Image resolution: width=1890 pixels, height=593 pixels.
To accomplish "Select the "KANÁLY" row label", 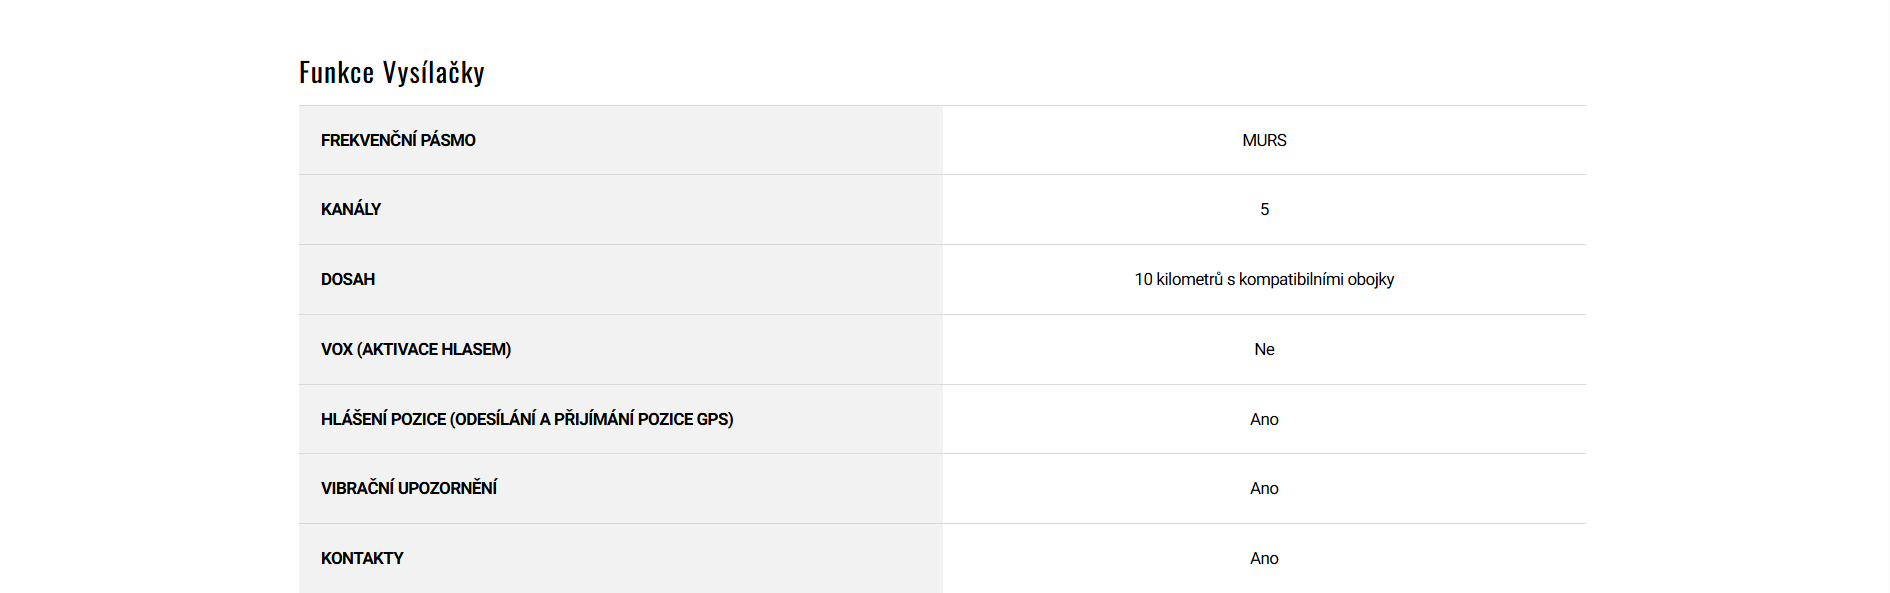I will point(351,210).
